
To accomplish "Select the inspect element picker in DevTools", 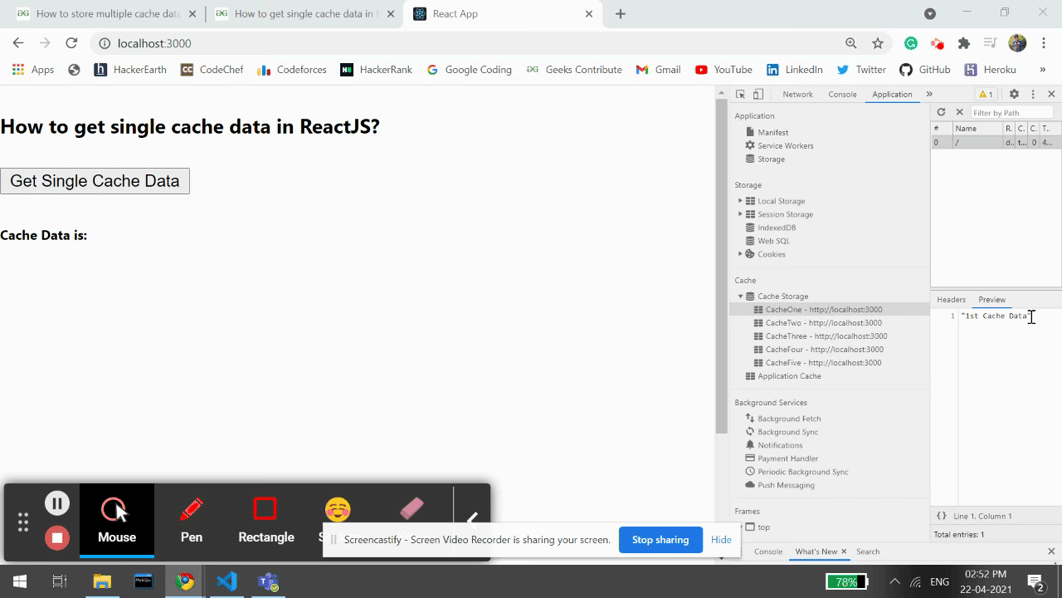I will click(x=740, y=94).
